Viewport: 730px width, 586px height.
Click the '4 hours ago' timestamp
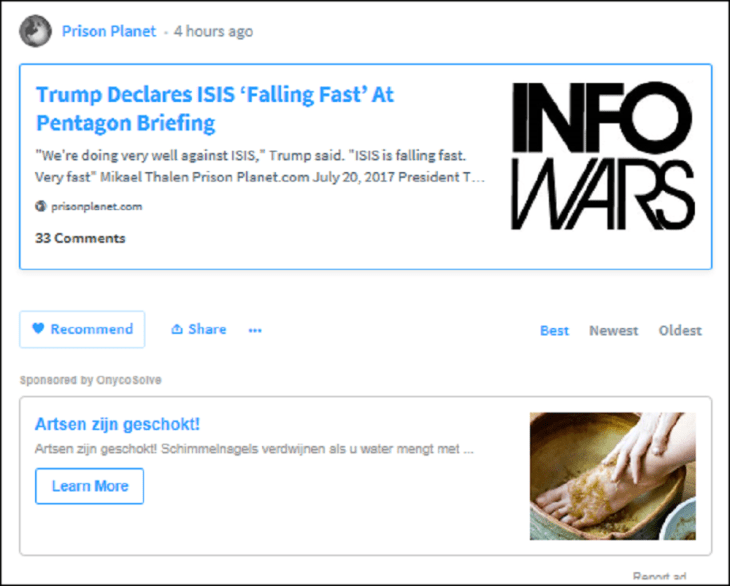[213, 31]
